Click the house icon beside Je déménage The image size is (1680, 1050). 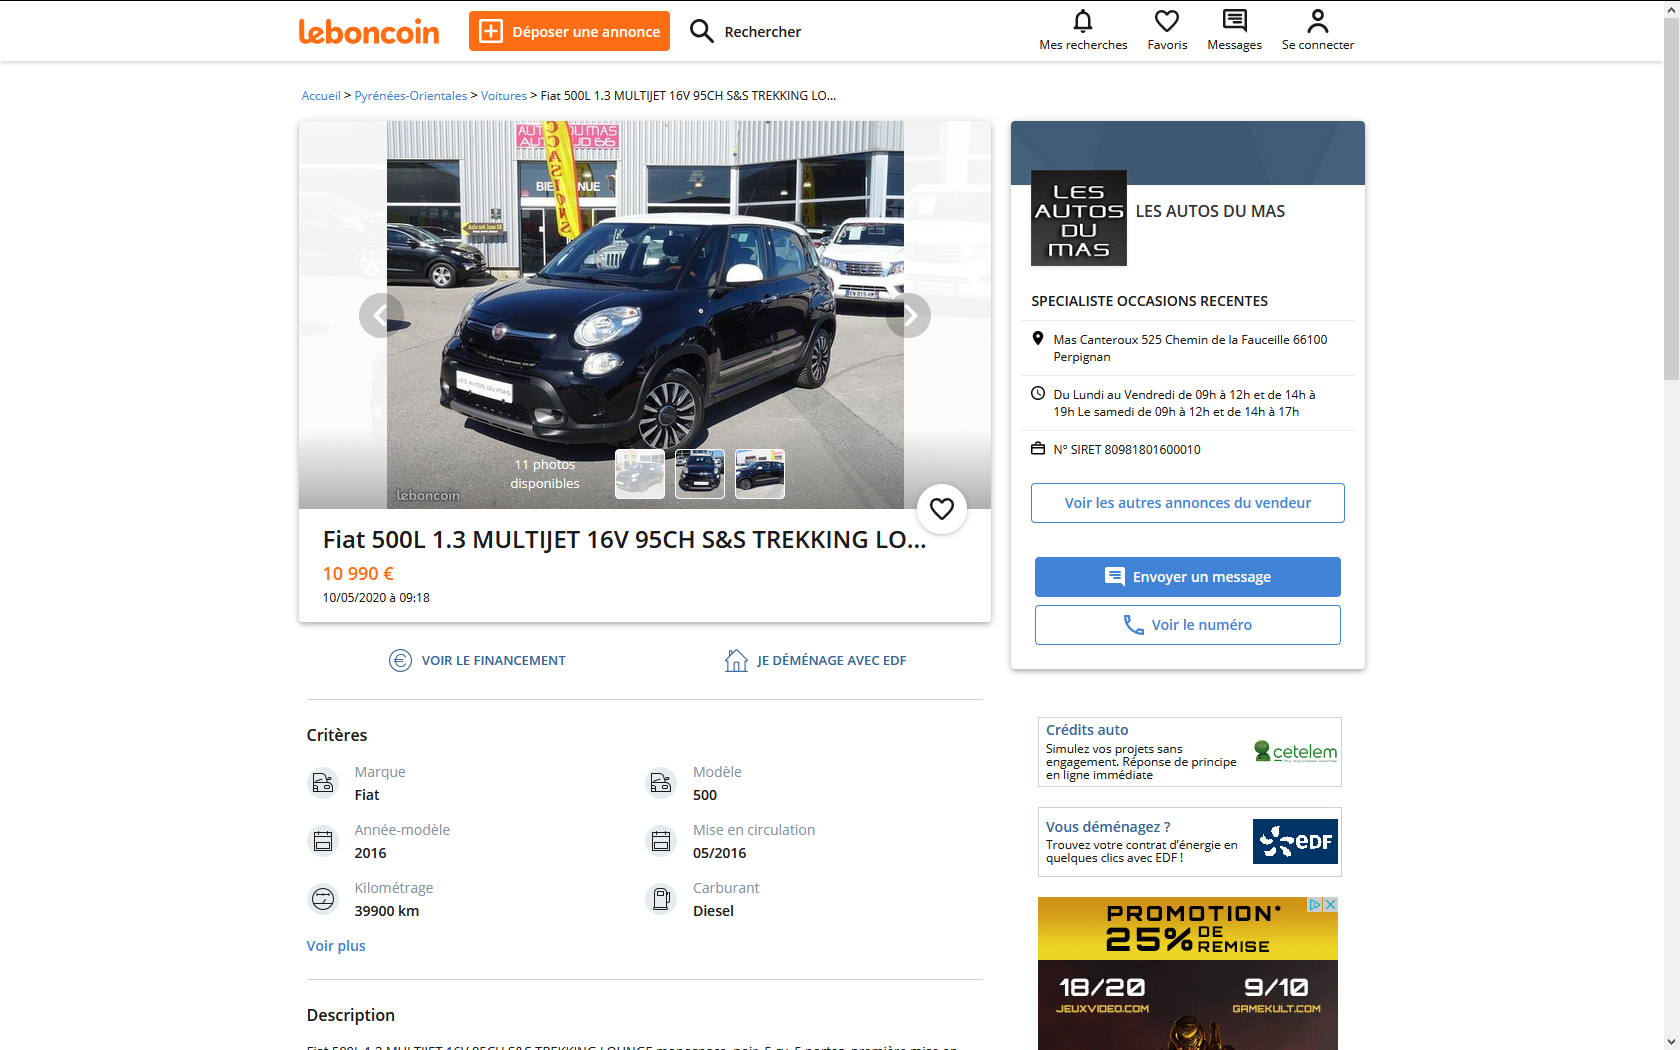(x=736, y=660)
